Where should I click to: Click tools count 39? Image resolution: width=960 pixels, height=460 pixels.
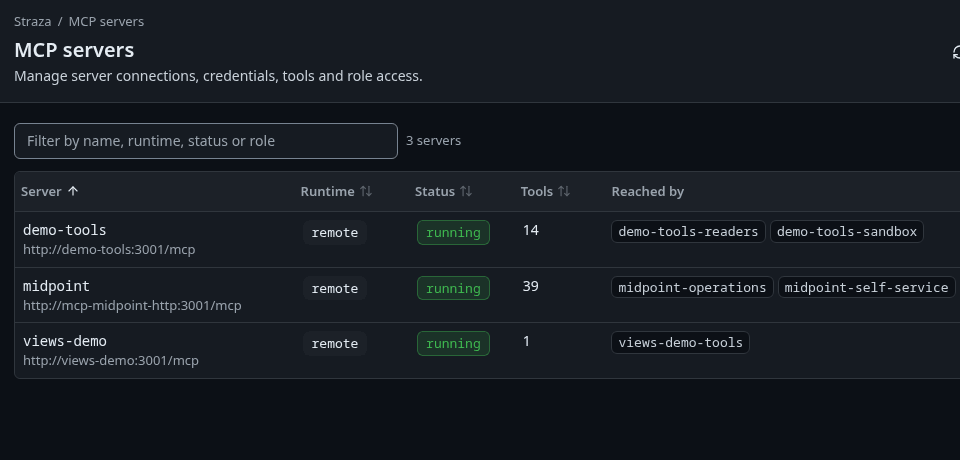coord(531,286)
